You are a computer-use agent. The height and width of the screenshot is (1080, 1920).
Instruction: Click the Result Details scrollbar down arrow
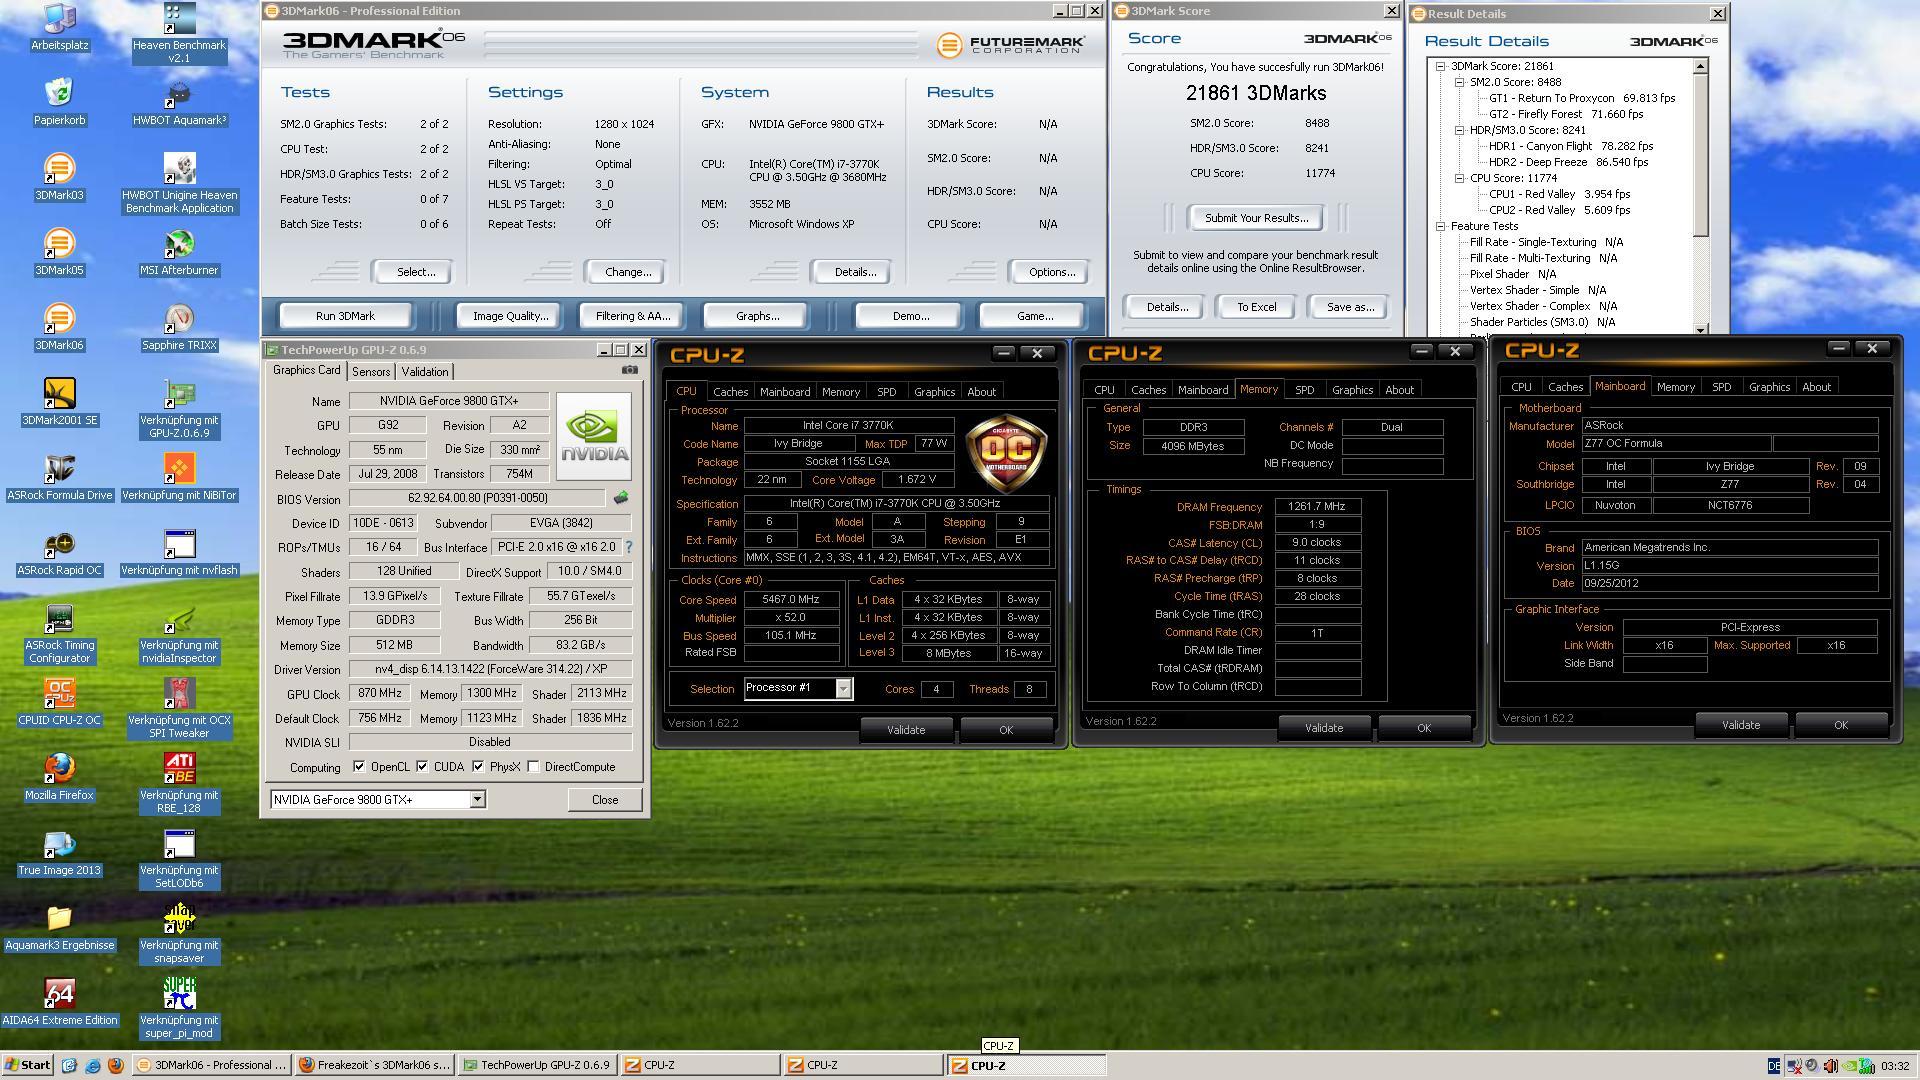pyautogui.click(x=1700, y=329)
